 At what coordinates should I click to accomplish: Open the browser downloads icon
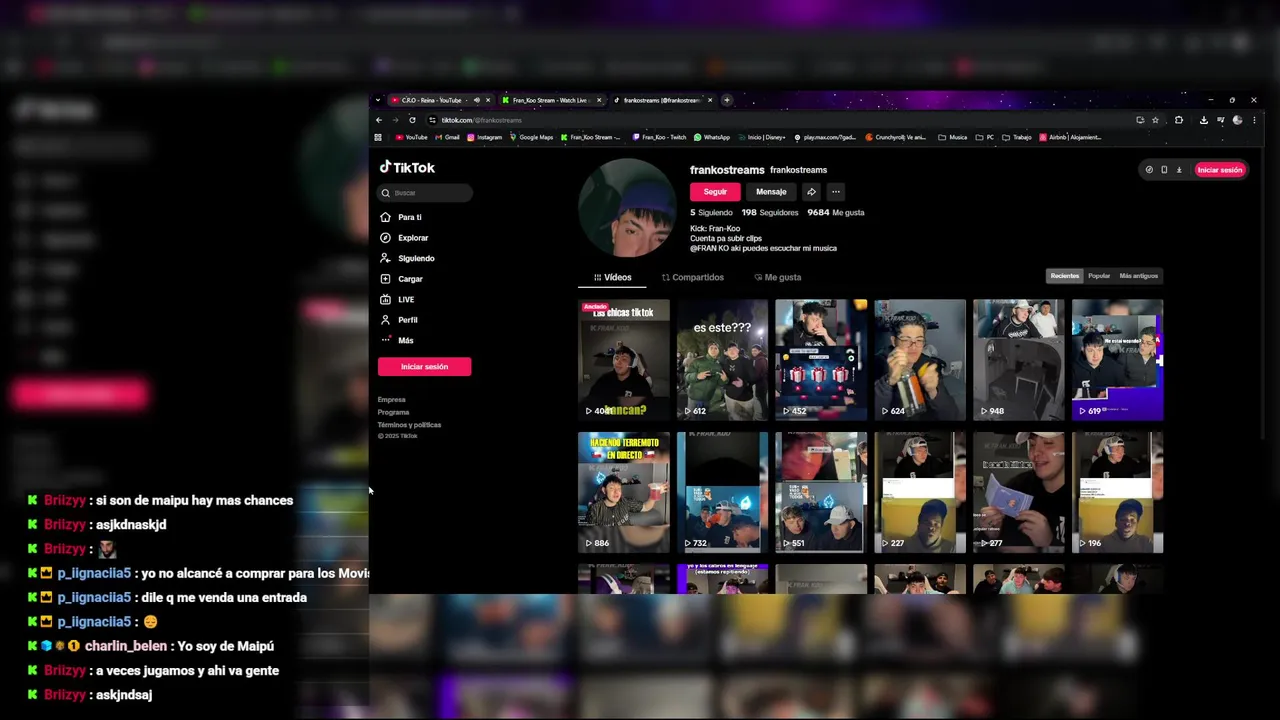point(1203,120)
